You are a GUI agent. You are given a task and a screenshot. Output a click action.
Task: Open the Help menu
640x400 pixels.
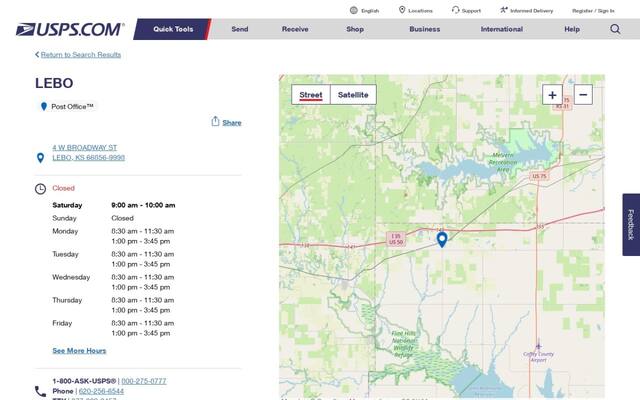pyautogui.click(x=572, y=29)
